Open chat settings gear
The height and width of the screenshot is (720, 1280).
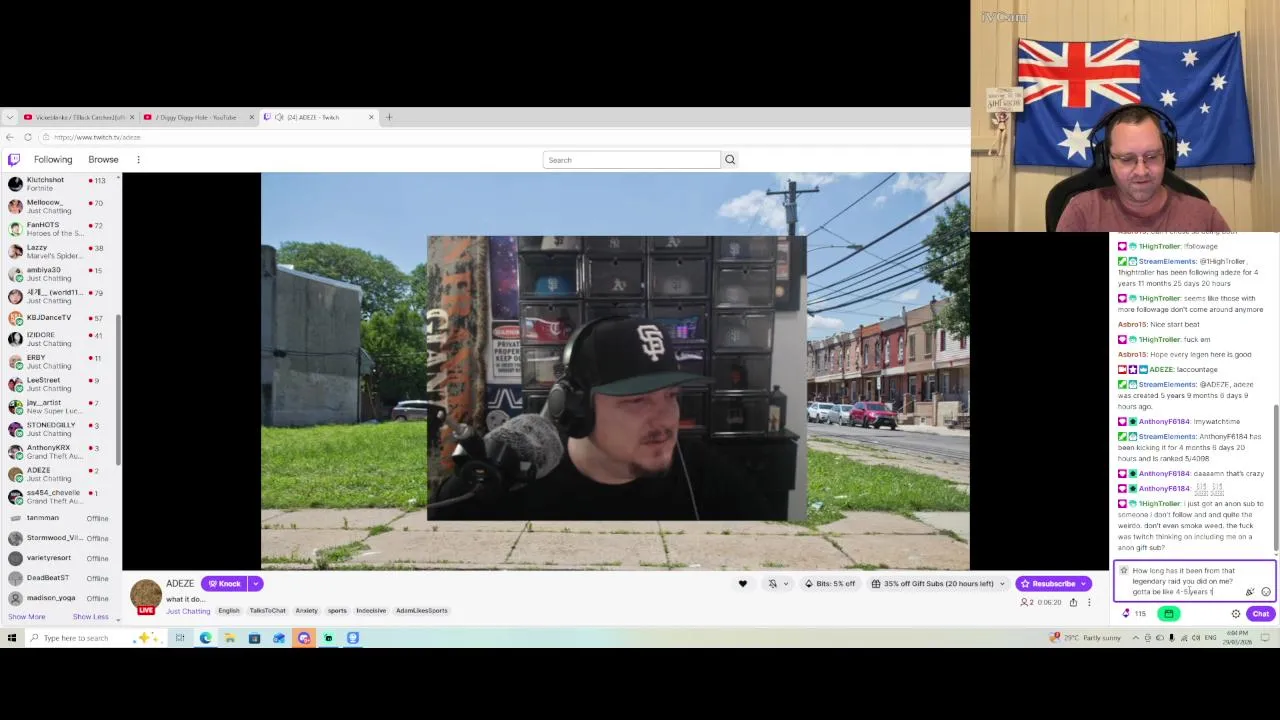click(x=1236, y=614)
